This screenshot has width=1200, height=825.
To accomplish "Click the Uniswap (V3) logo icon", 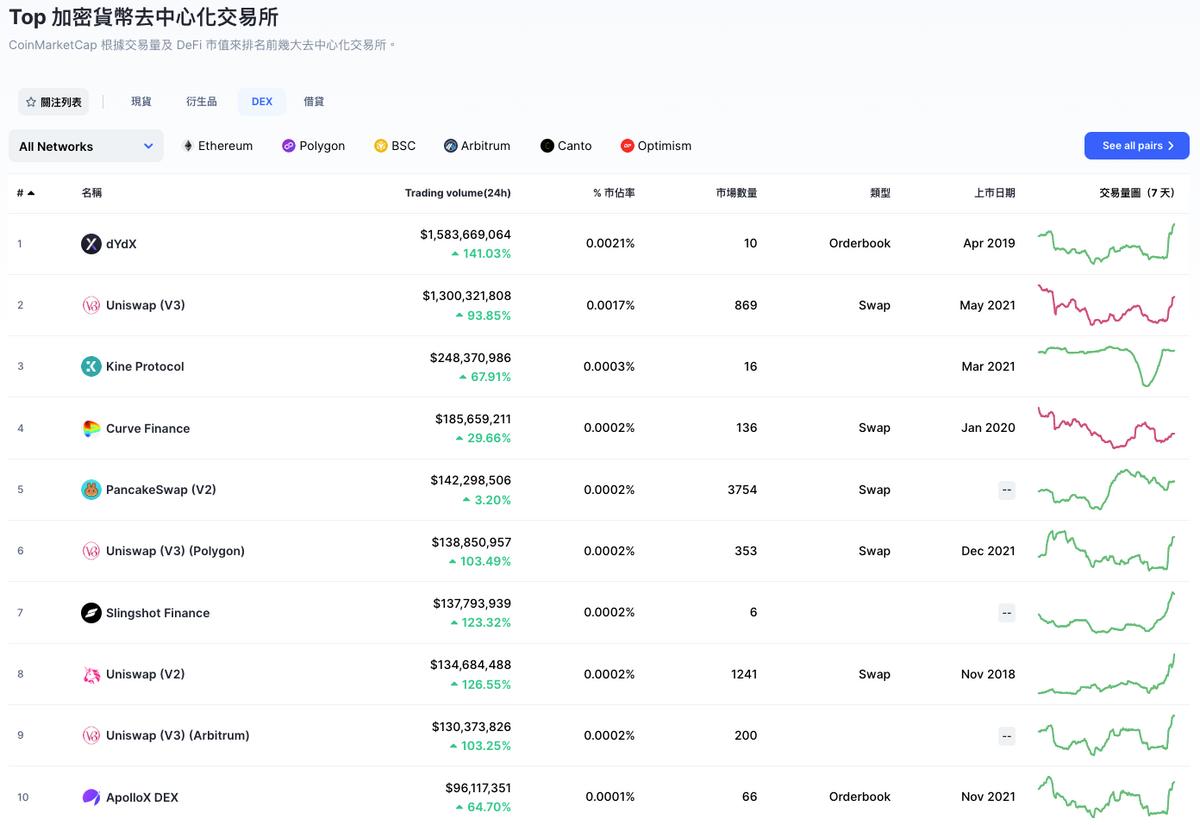I will [x=91, y=305].
